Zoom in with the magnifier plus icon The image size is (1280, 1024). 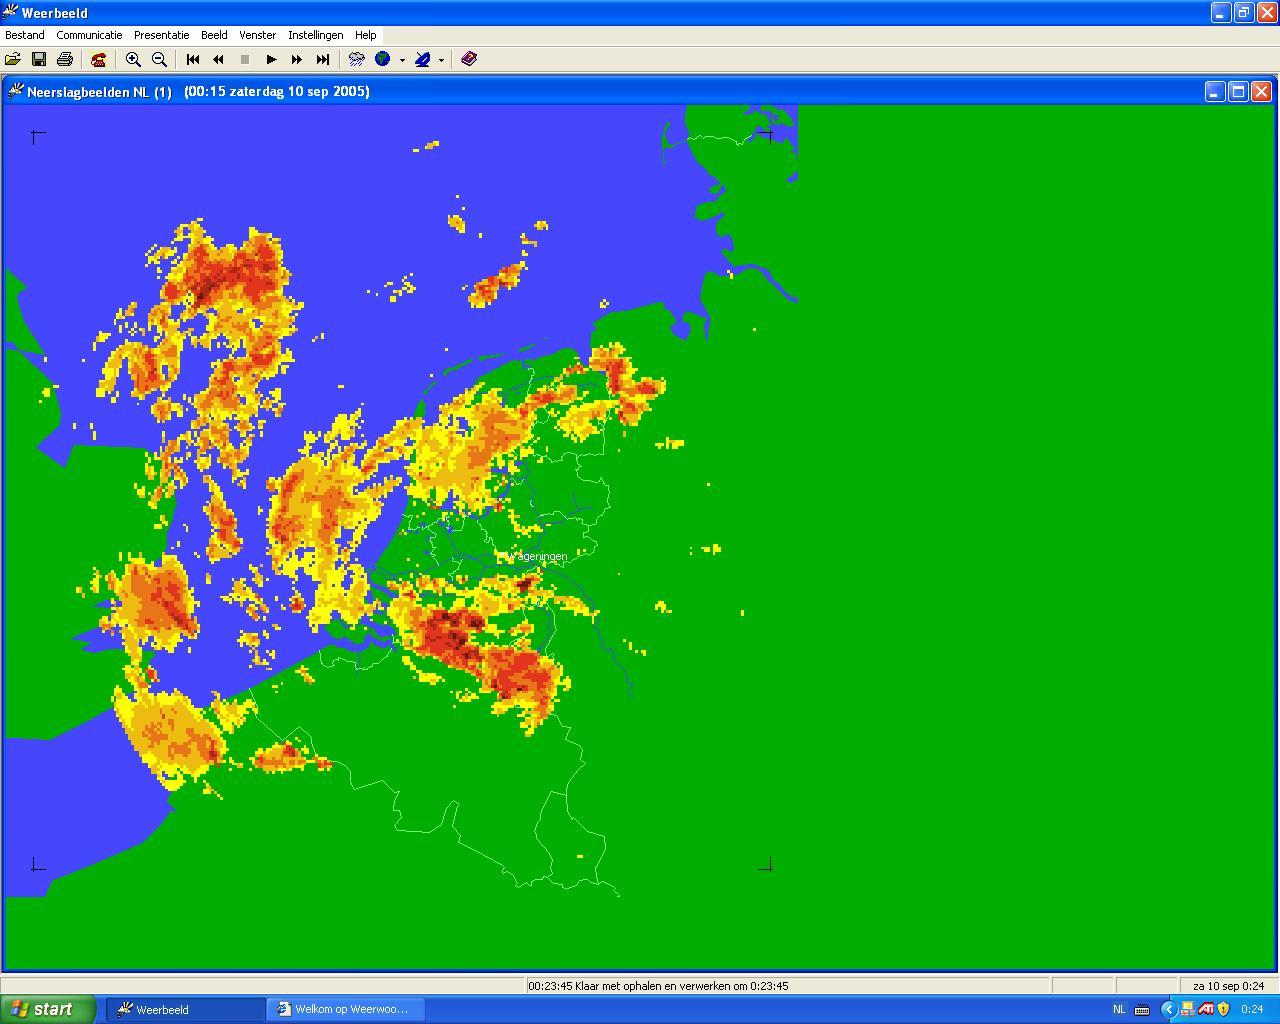click(x=133, y=59)
